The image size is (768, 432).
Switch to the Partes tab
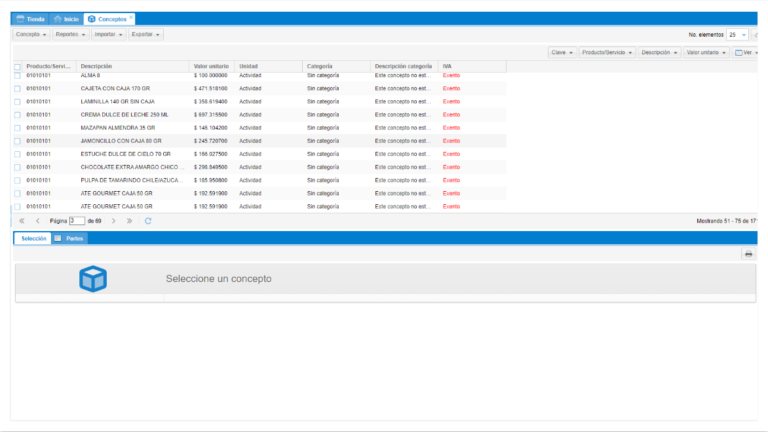[x=69, y=238]
